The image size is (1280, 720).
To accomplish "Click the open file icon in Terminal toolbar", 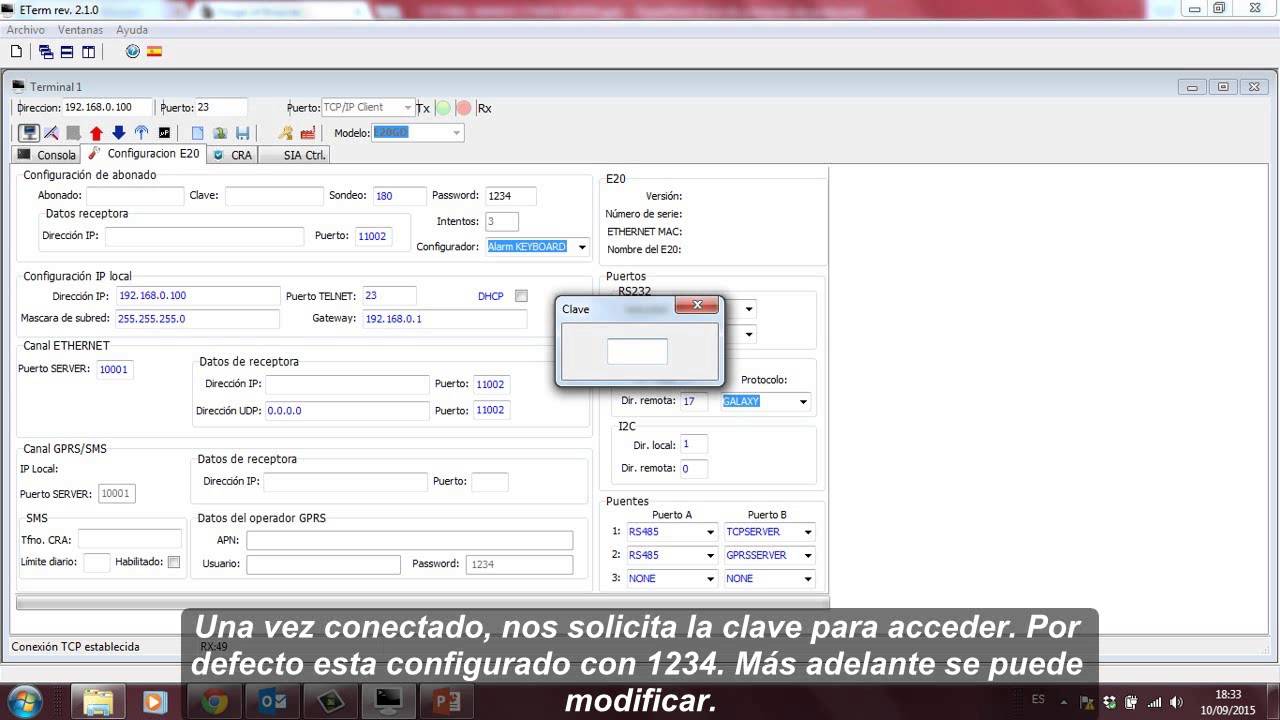I will click(220, 133).
